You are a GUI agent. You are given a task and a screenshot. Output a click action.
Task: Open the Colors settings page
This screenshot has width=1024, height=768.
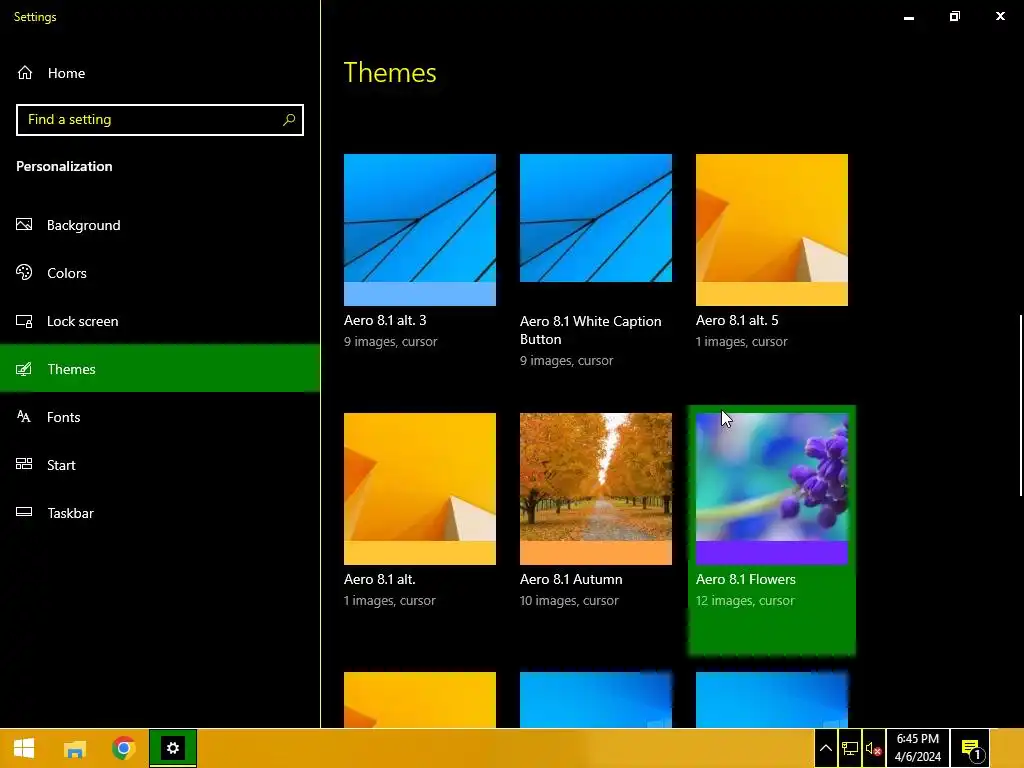tap(160, 273)
